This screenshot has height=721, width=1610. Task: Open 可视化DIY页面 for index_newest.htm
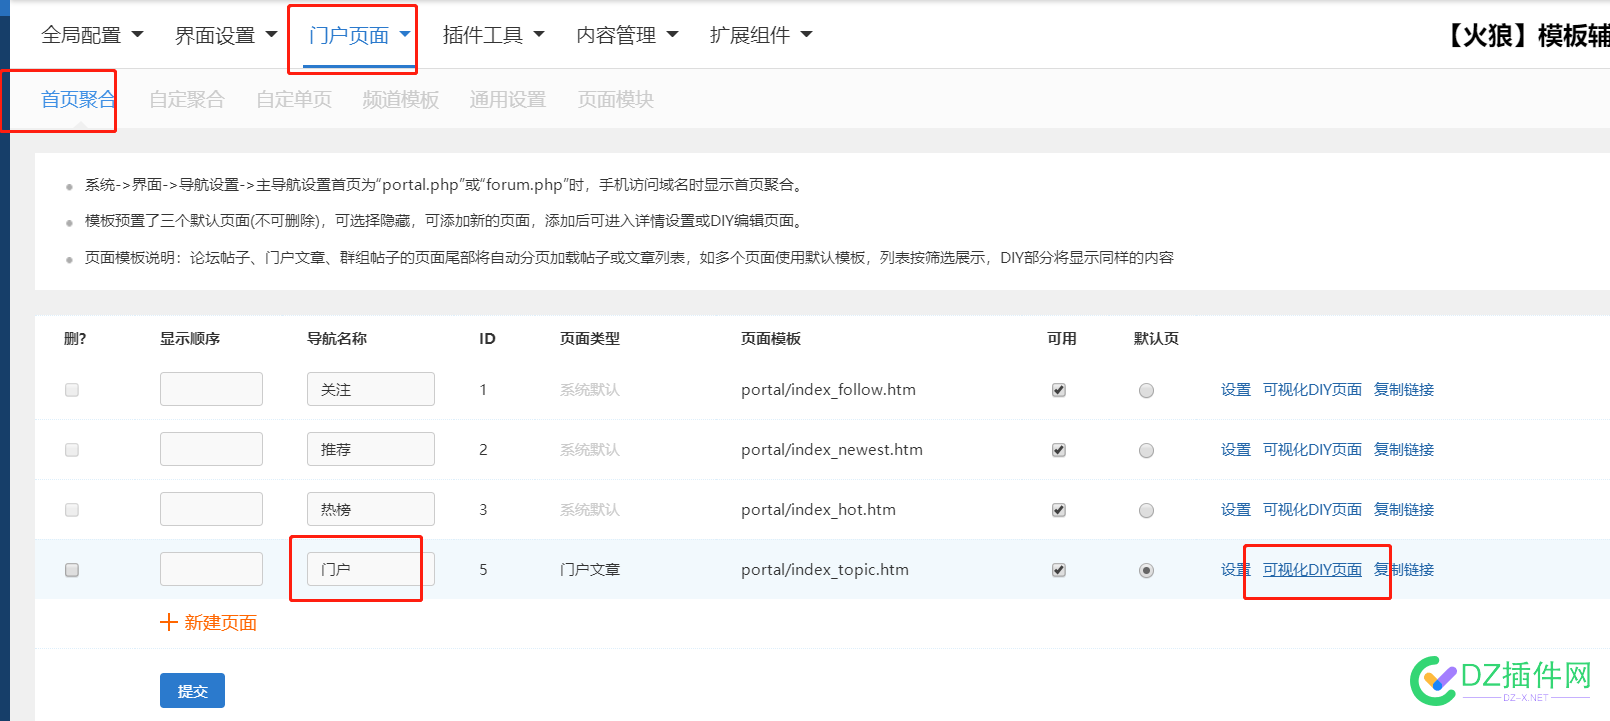tap(1312, 450)
